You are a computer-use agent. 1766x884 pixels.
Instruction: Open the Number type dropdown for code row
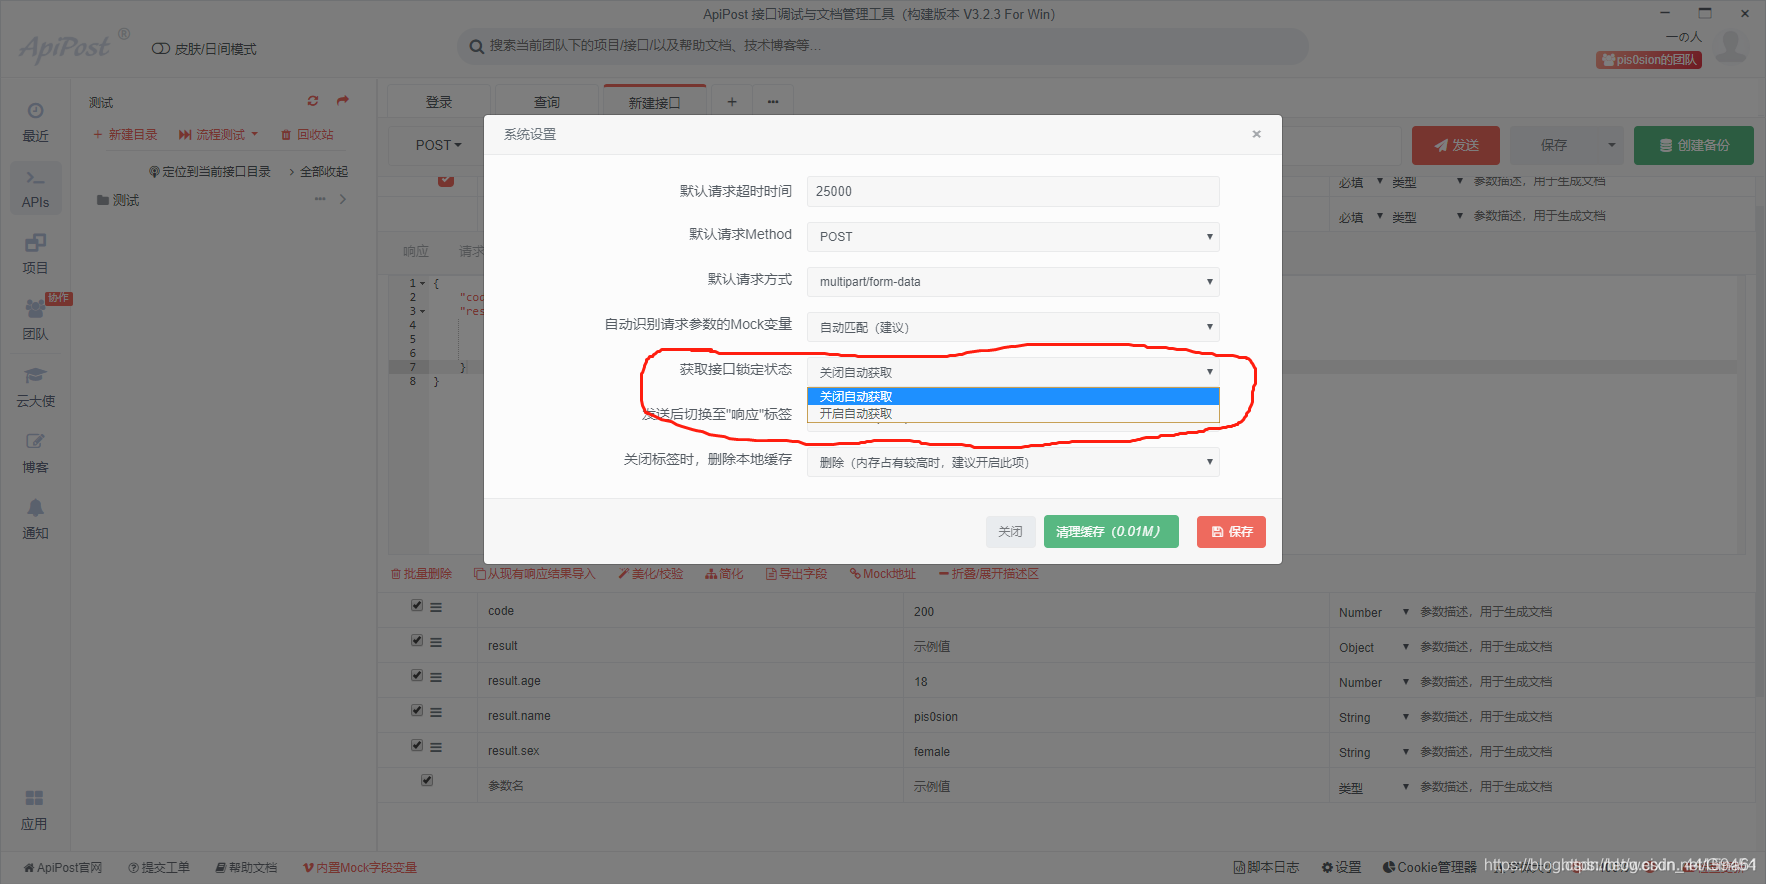coord(1374,612)
